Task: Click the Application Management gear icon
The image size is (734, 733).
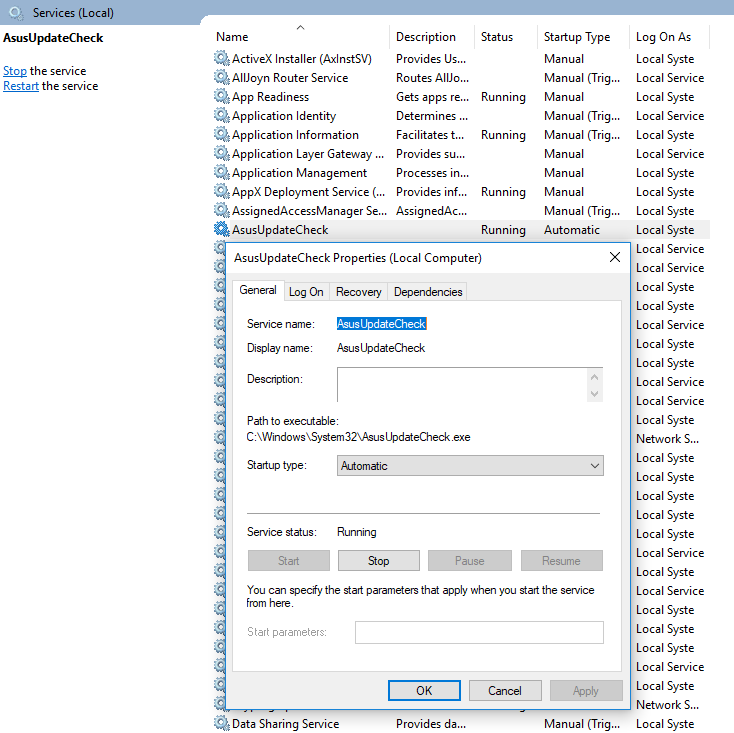Action: click(x=221, y=172)
